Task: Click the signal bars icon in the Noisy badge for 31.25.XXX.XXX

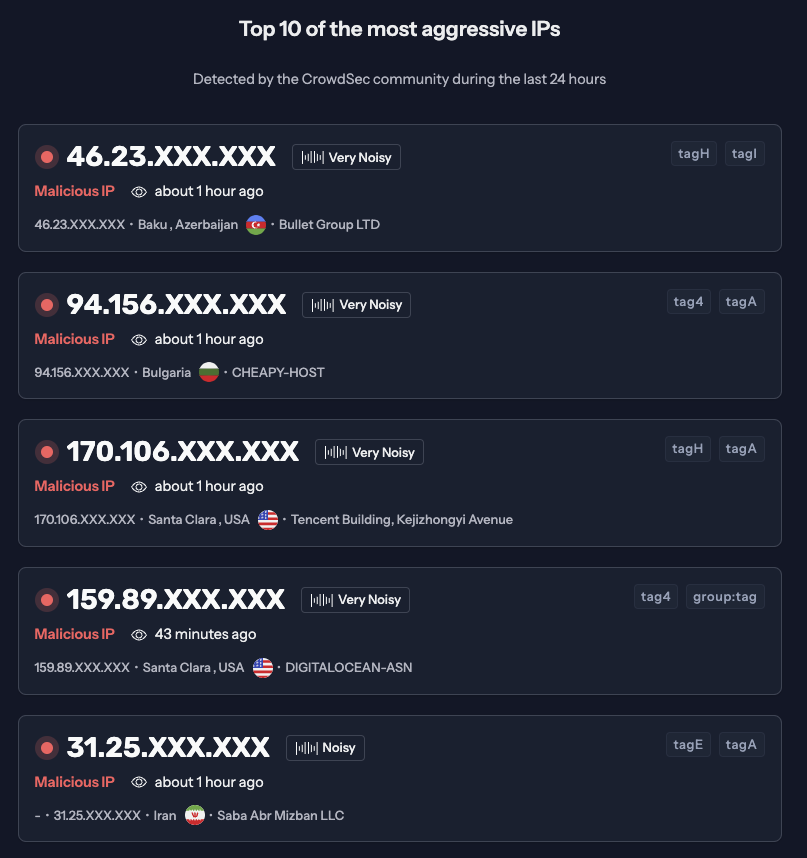Action: pyautogui.click(x=306, y=747)
